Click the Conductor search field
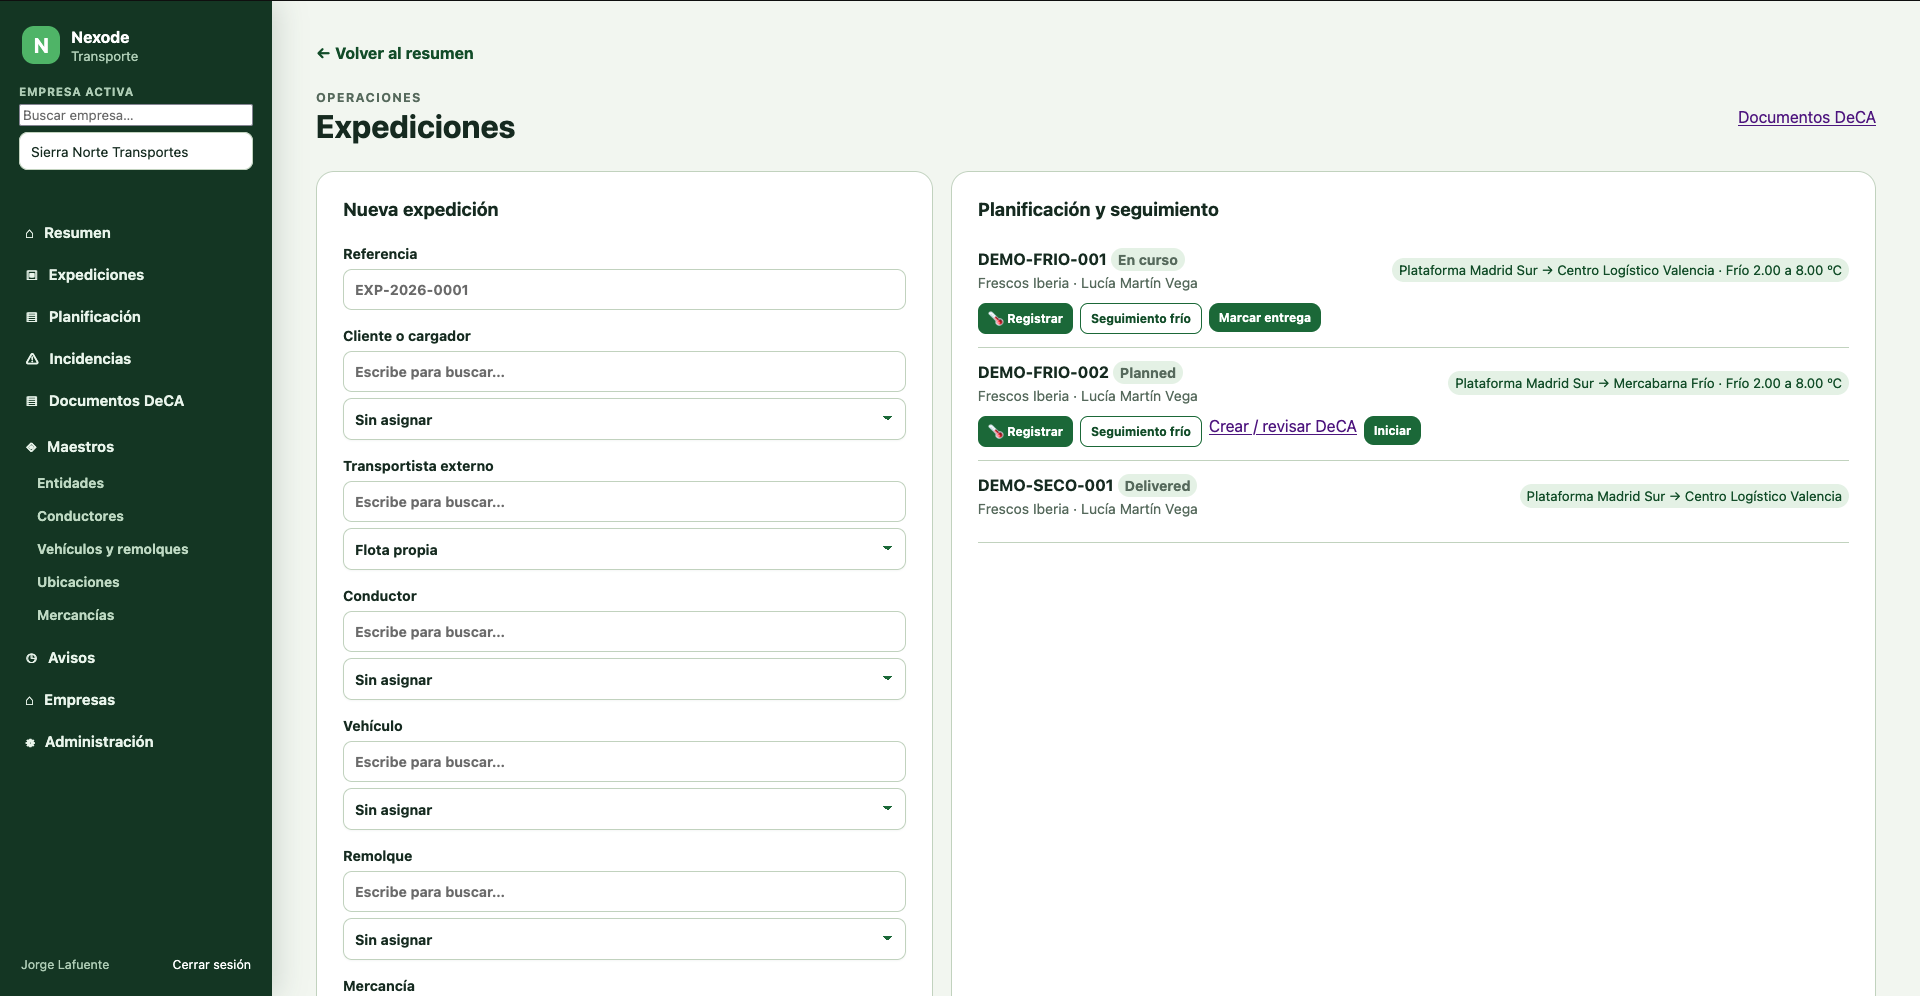1920x996 pixels. [x=624, y=631]
